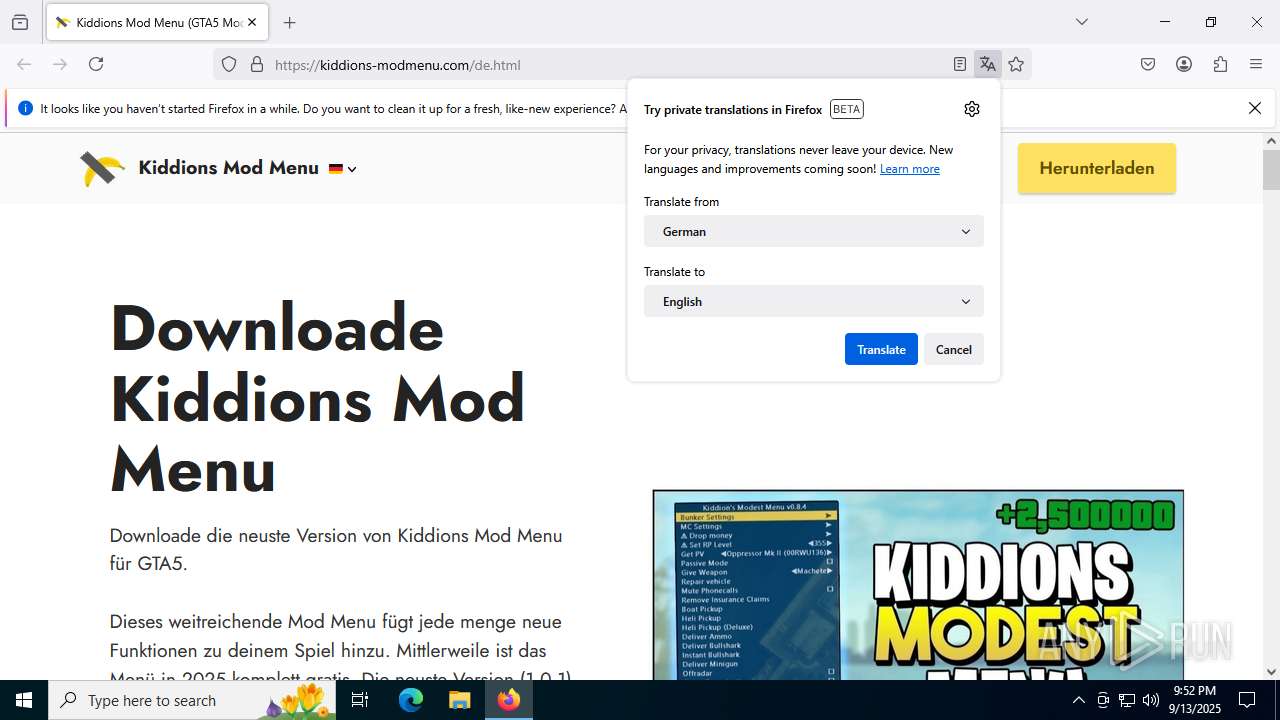Open the notification center icon
The image size is (1280, 720).
coord(1247,700)
